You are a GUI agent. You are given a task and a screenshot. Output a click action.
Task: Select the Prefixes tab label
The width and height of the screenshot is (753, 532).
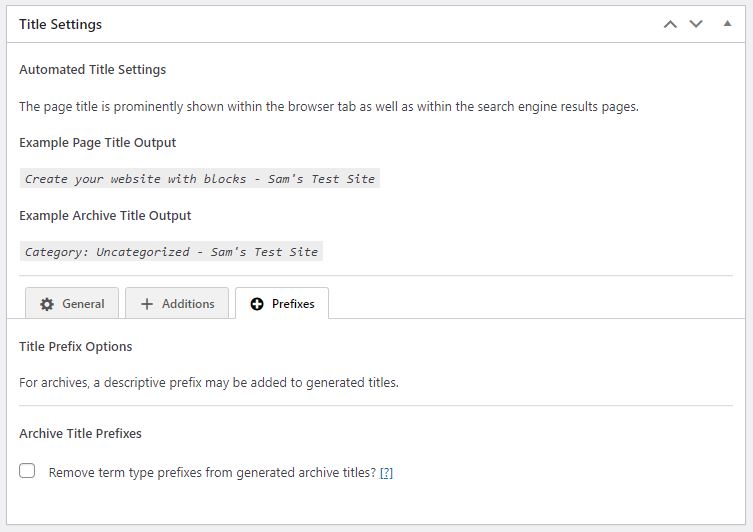293,304
